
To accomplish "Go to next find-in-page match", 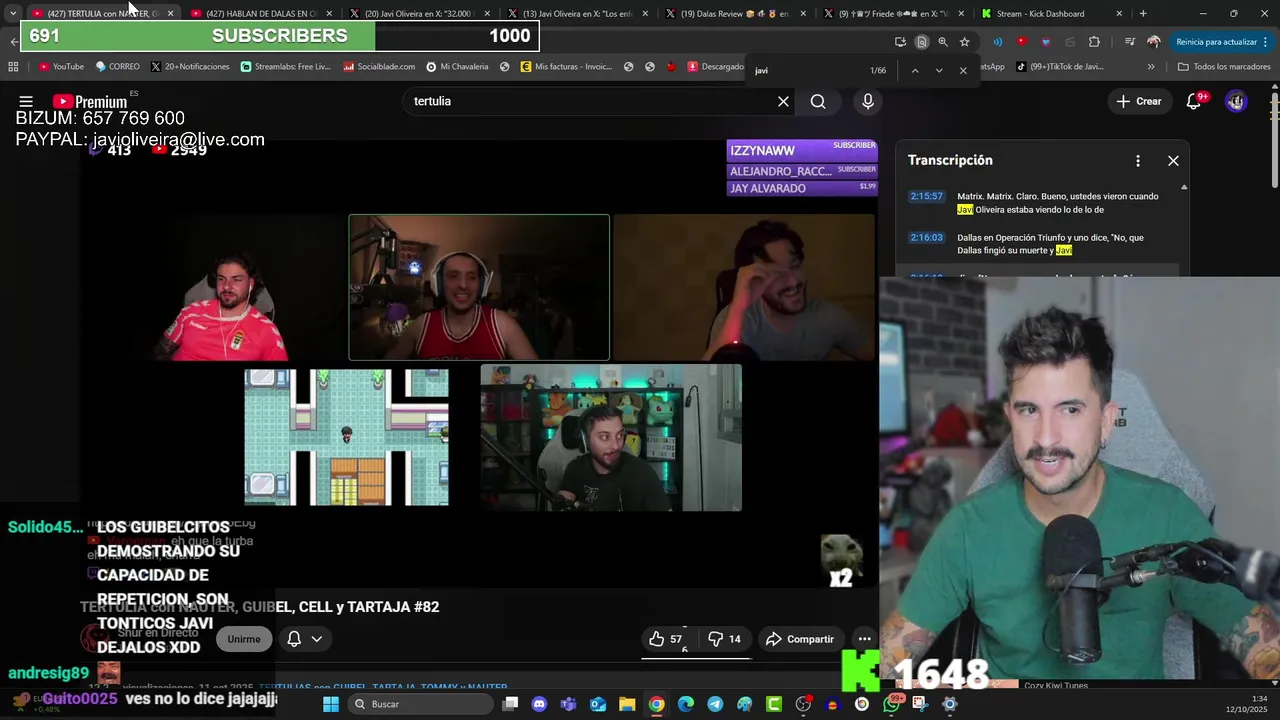I will (939, 70).
